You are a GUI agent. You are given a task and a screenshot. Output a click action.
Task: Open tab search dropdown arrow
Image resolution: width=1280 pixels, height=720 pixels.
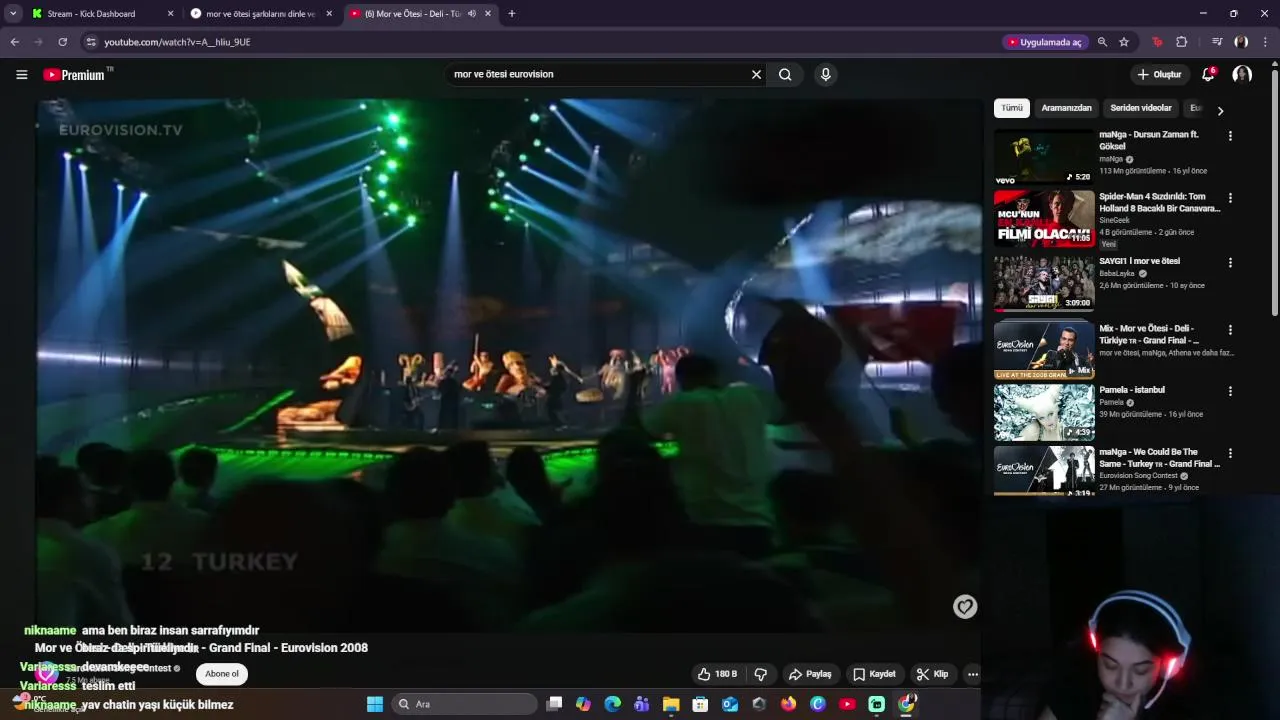pyautogui.click(x=13, y=14)
